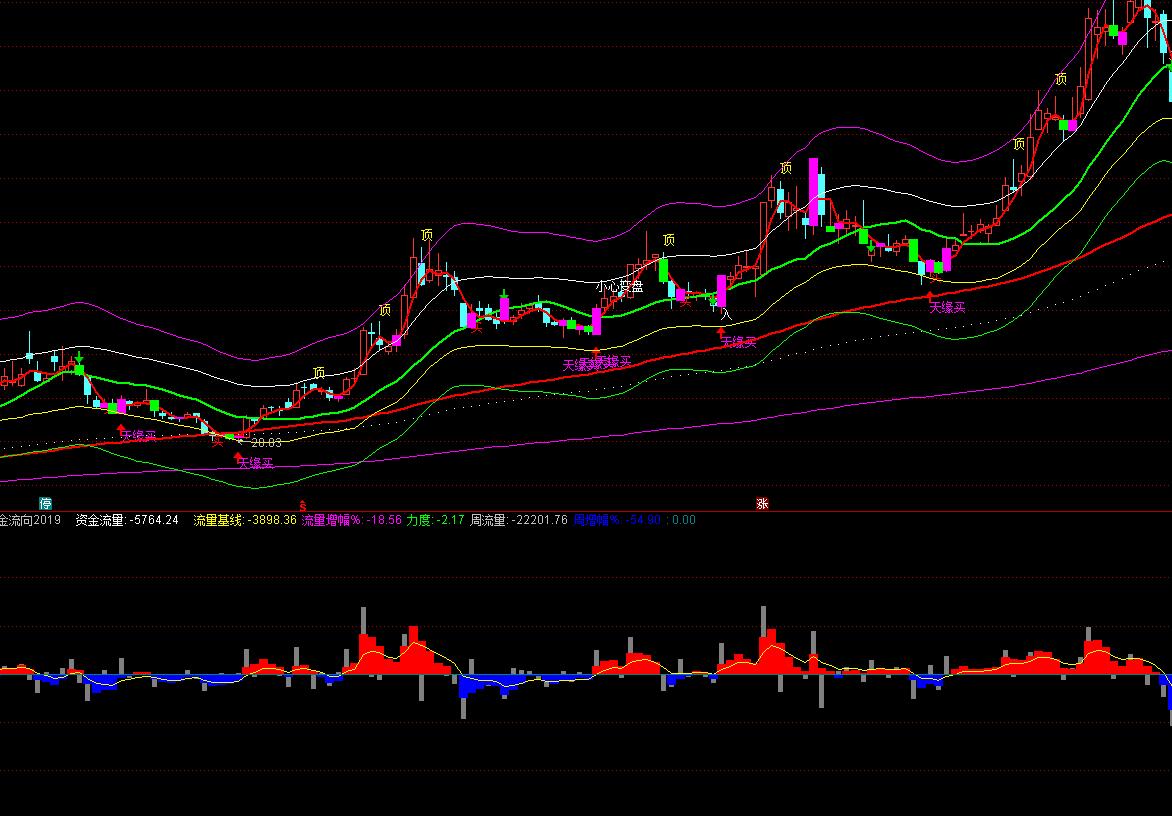
Task: Click the first 顶 marker on the left
Action: [x=319, y=373]
